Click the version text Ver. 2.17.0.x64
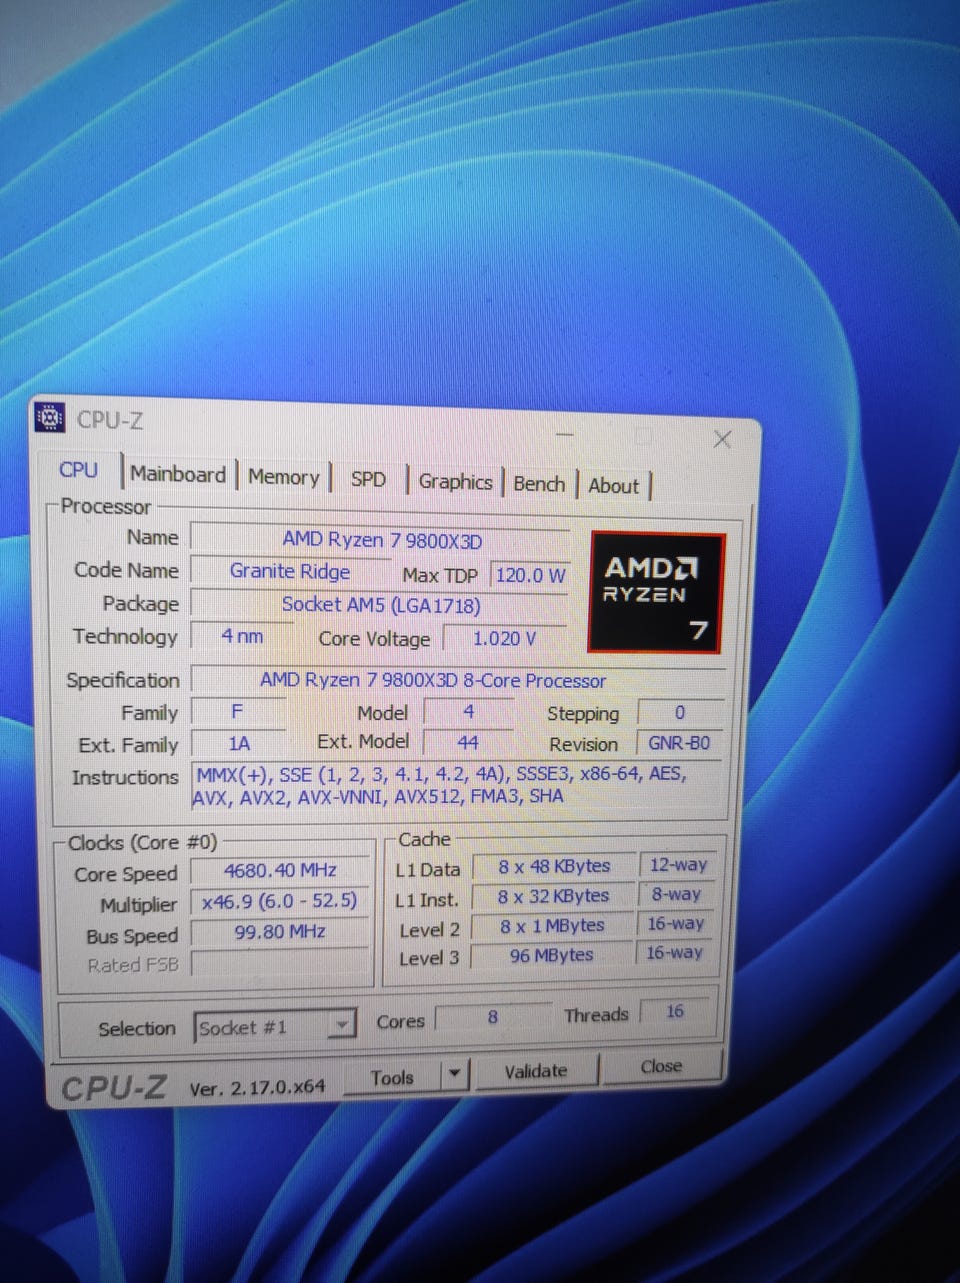The height and width of the screenshot is (1283, 960). 257,1088
